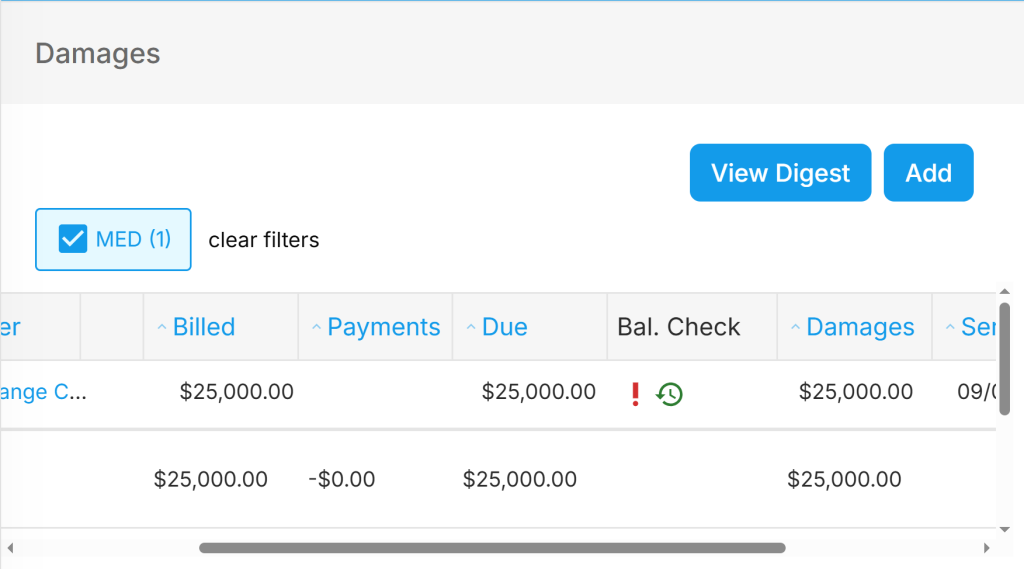
Task: Sort the table by Due column
Action: (504, 327)
